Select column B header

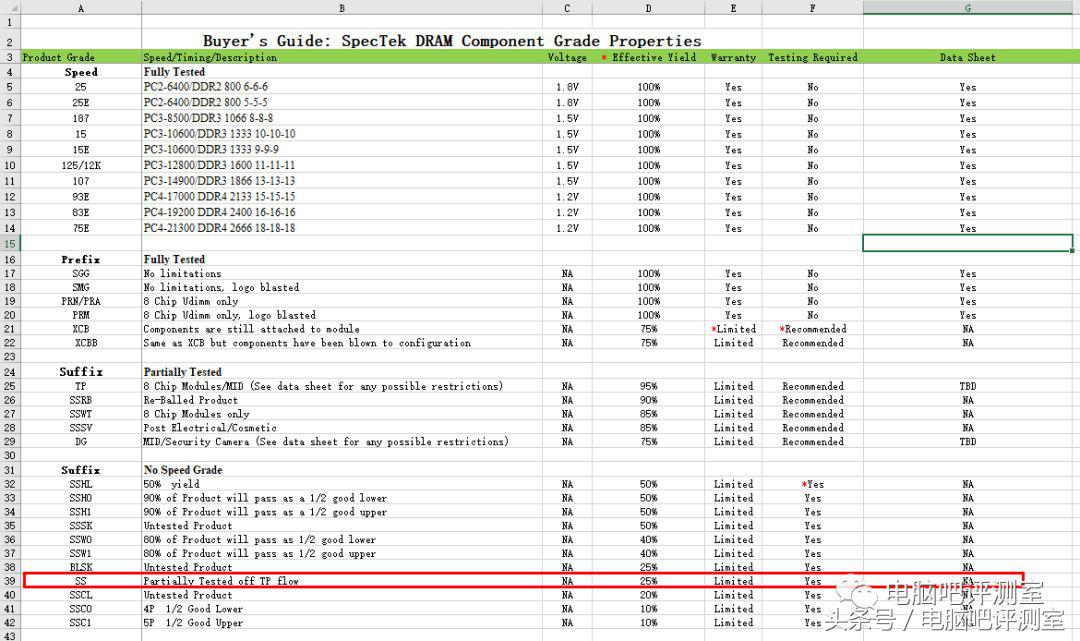342,8
